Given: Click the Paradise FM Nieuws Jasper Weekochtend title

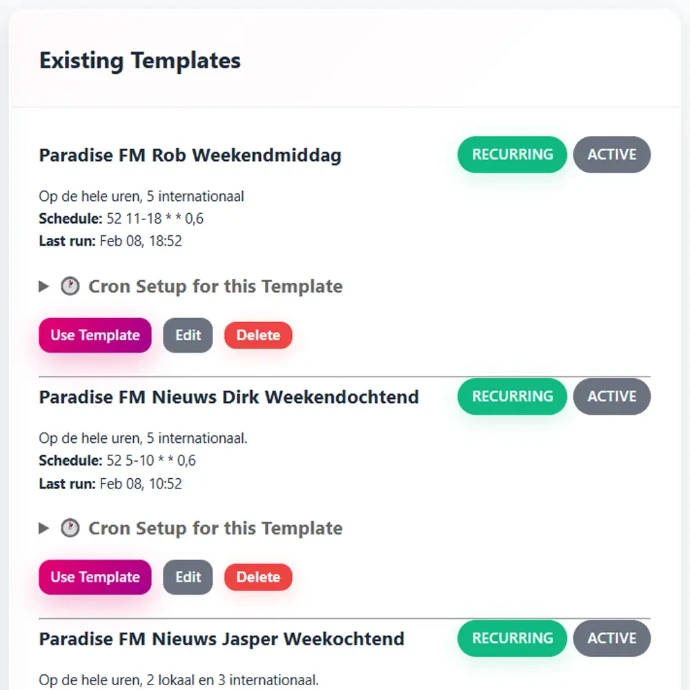Looking at the screenshot, I should point(222,639).
